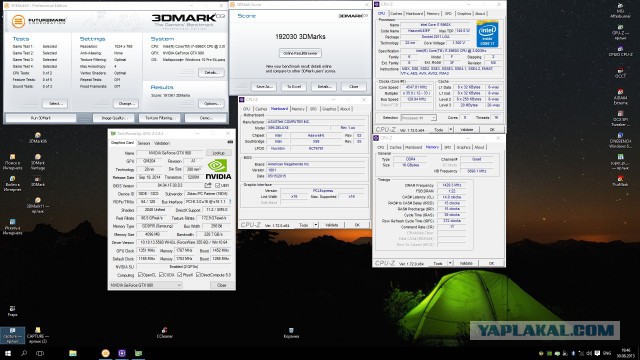Toggle the DirectCompute 5.0 checkbox
Image resolution: width=640 pixels, height=360 pixels.
[x=198, y=275]
